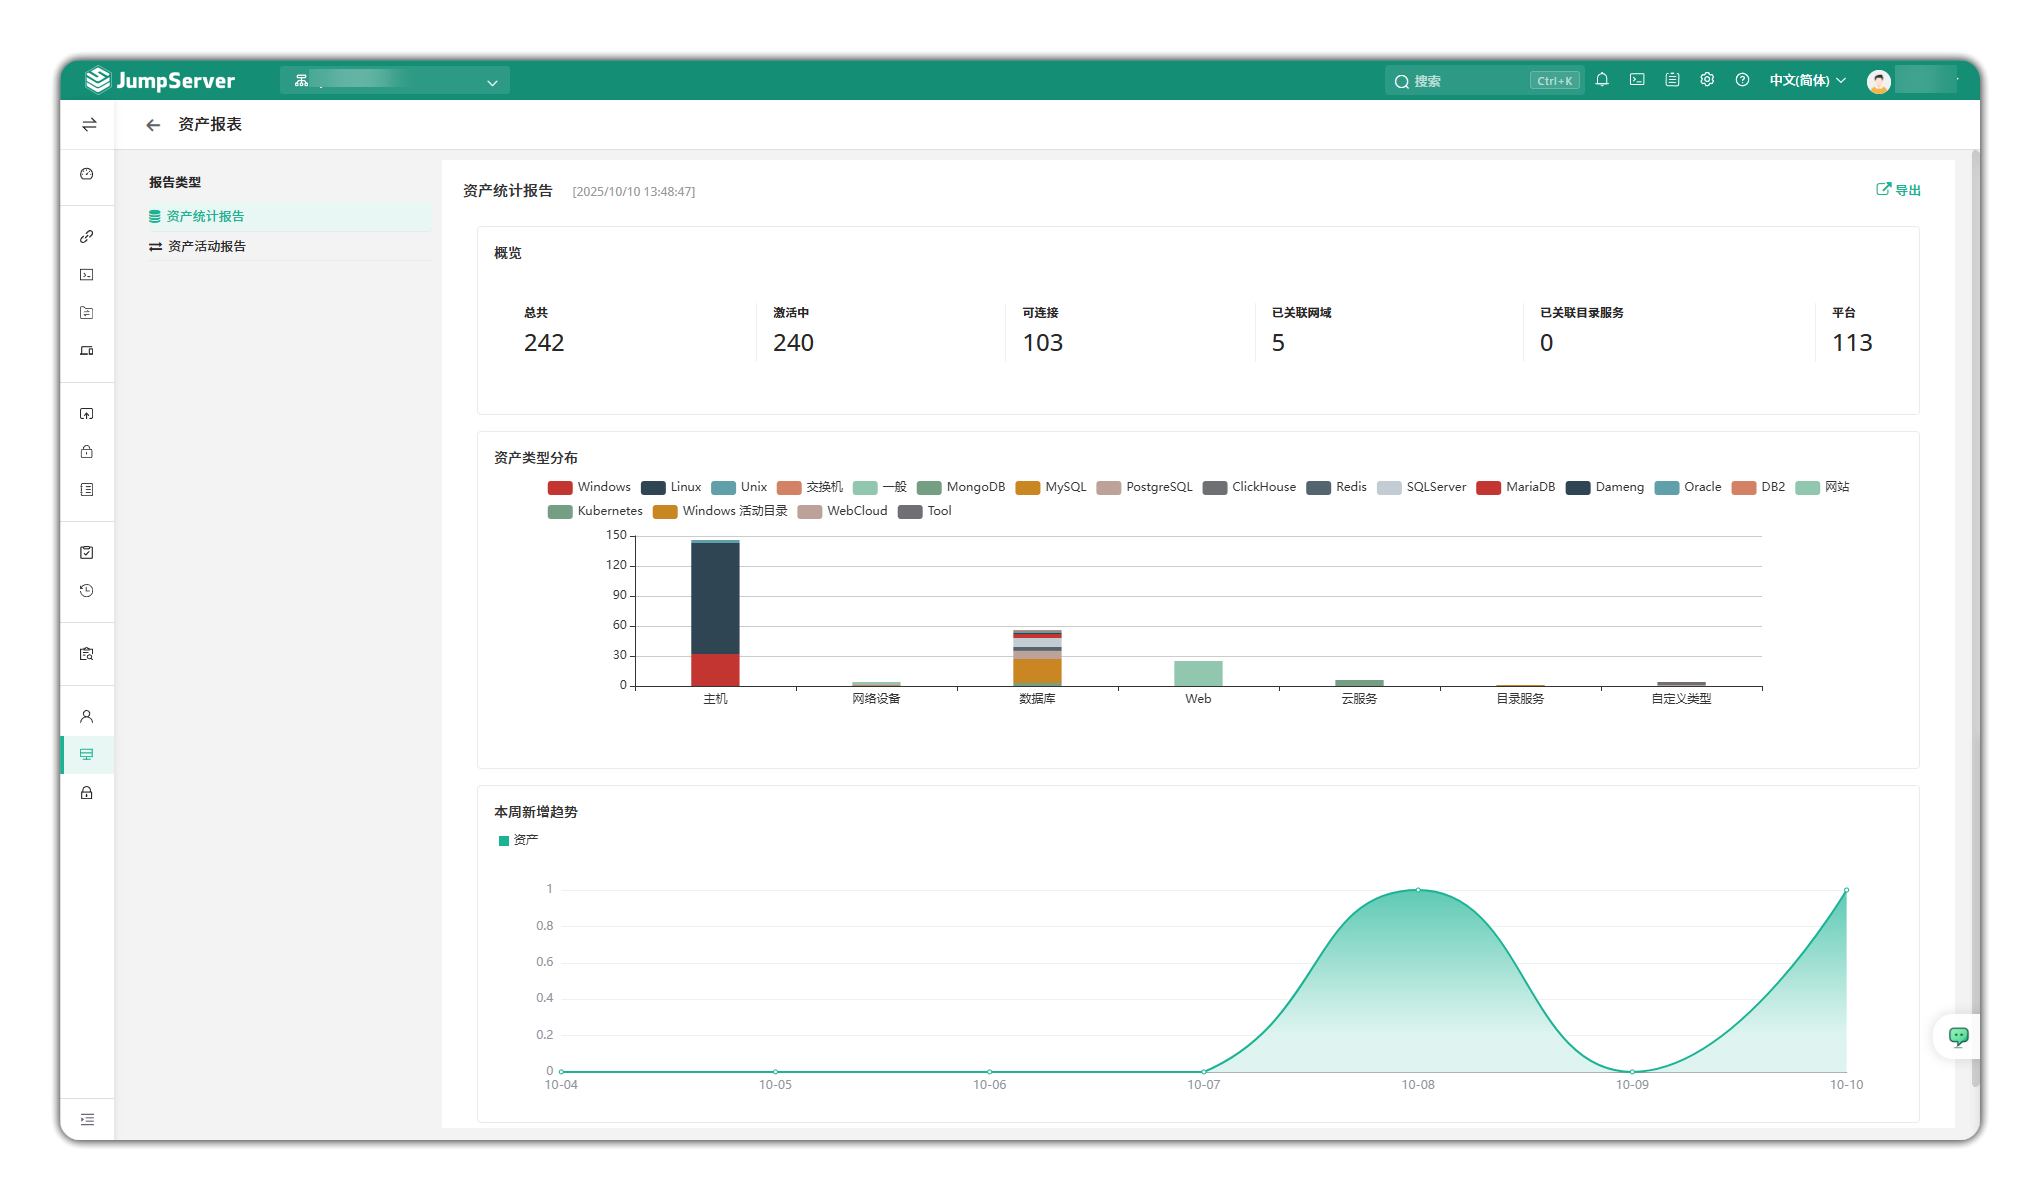Image resolution: width=2040 pixels, height=1180 pixels.
Task: Click the back arrow beside 资产报表
Action: (153, 125)
